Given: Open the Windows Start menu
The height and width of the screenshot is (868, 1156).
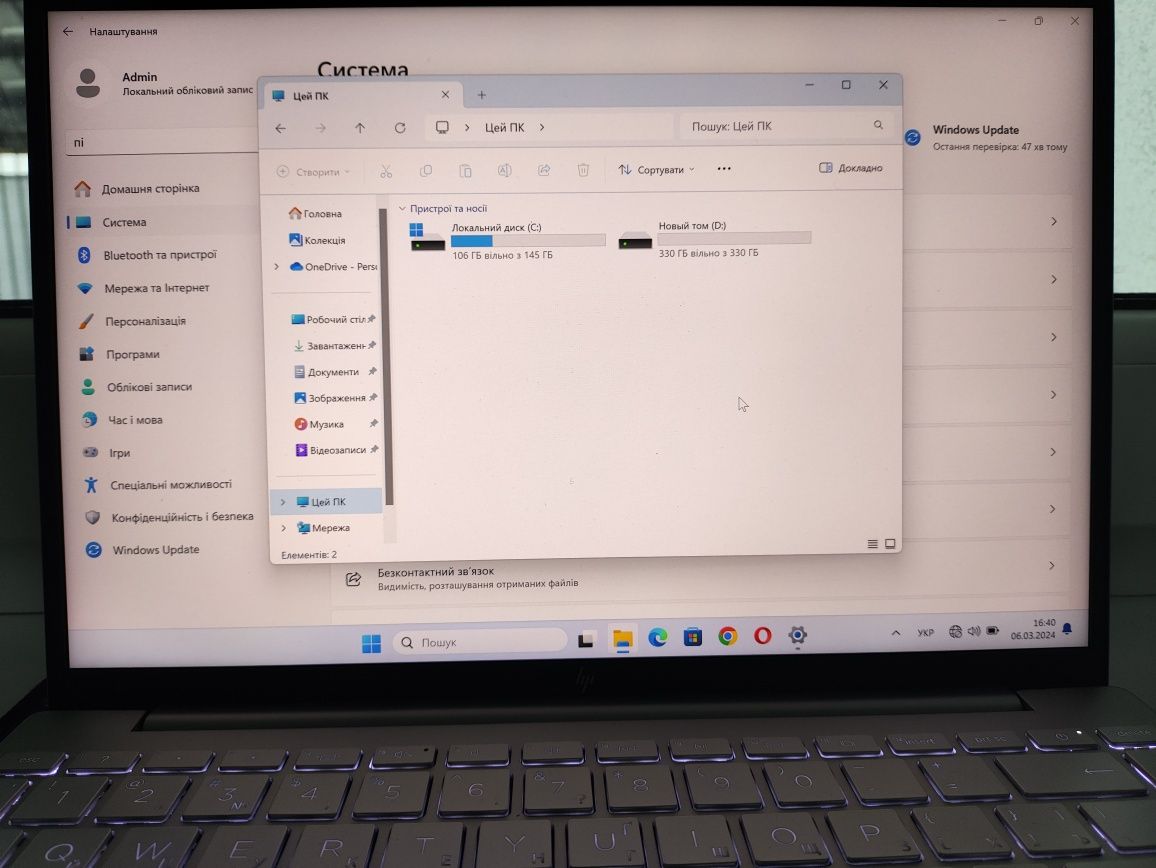Looking at the screenshot, I should [372, 643].
